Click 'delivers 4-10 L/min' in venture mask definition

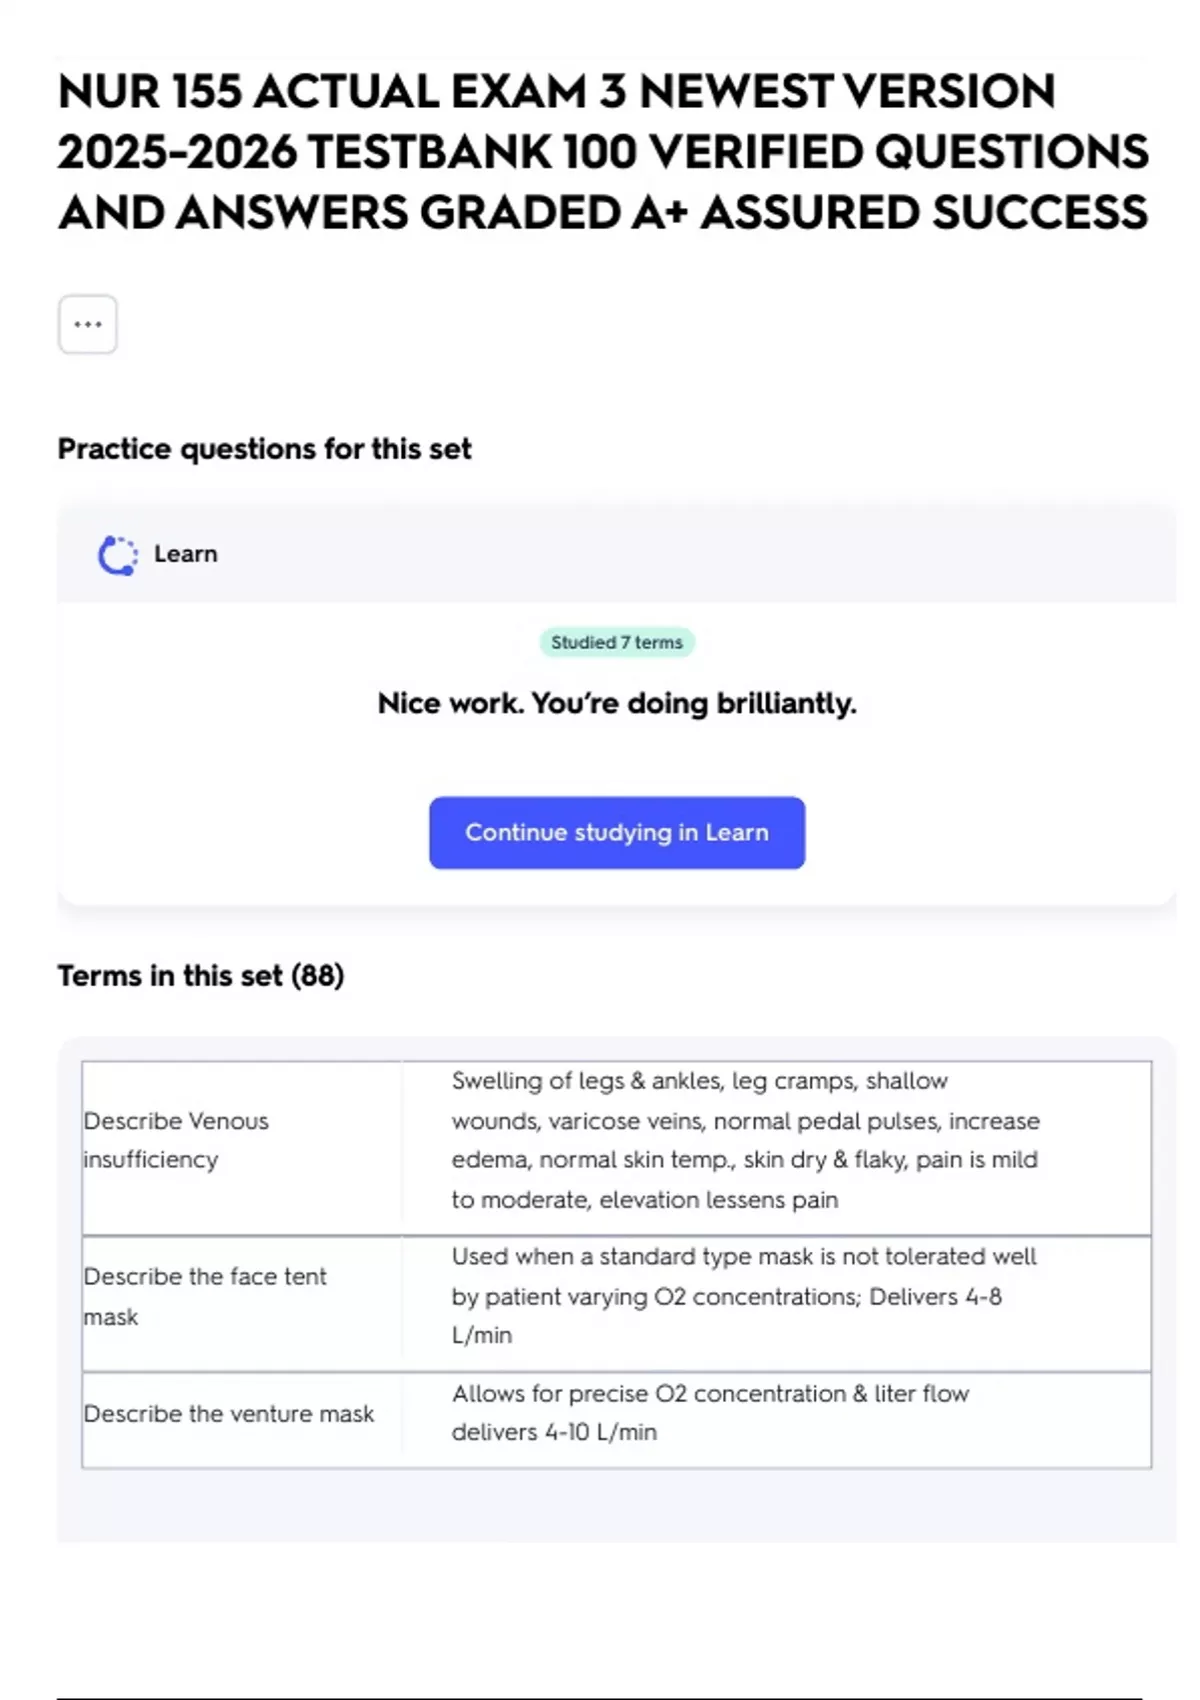coord(554,1432)
